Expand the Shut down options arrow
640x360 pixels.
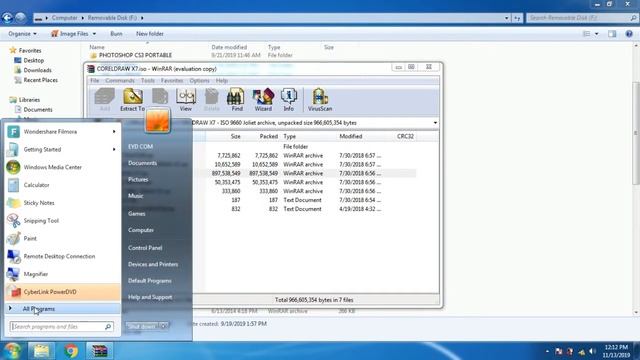(163, 326)
